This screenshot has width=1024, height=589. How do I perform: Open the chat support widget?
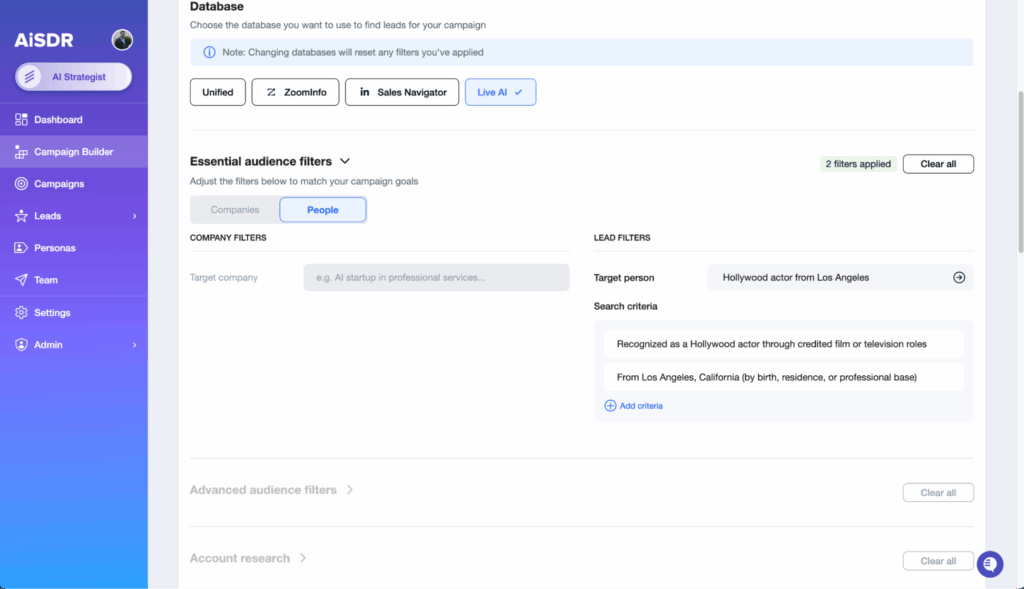click(x=989, y=564)
